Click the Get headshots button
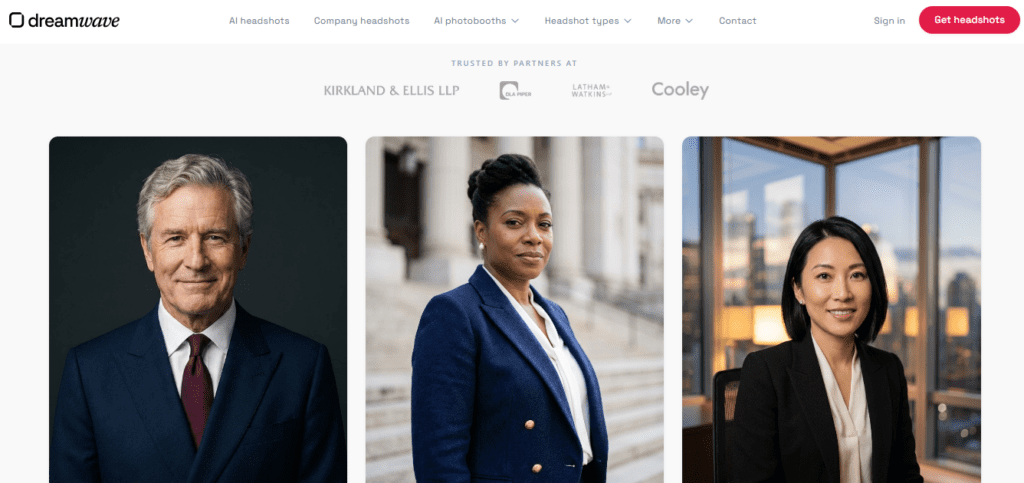Image resolution: width=1024 pixels, height=483 pixels. pyautogui.click(x=969, y=20)
